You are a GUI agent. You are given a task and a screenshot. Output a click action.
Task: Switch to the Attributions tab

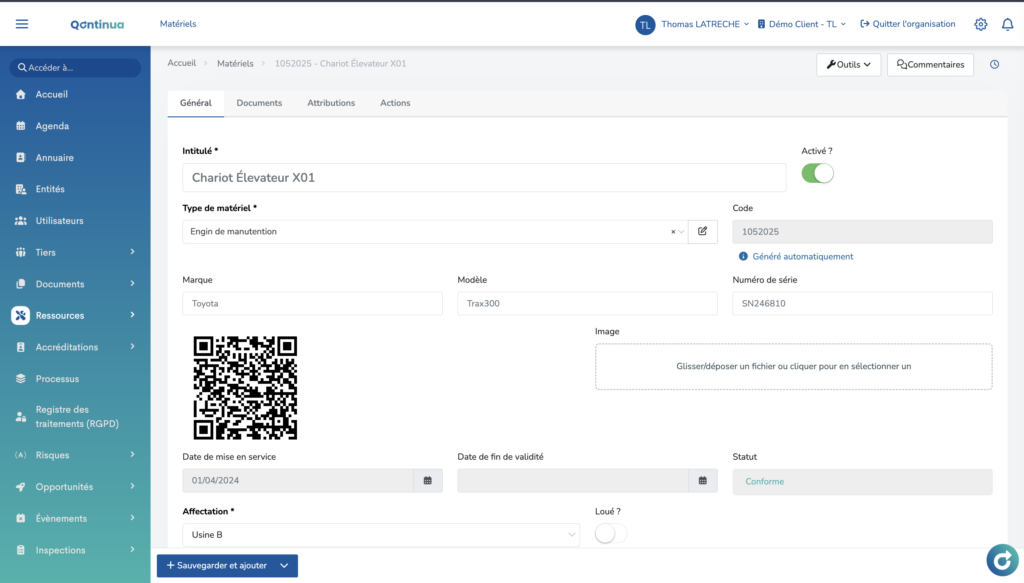point(331,103)
